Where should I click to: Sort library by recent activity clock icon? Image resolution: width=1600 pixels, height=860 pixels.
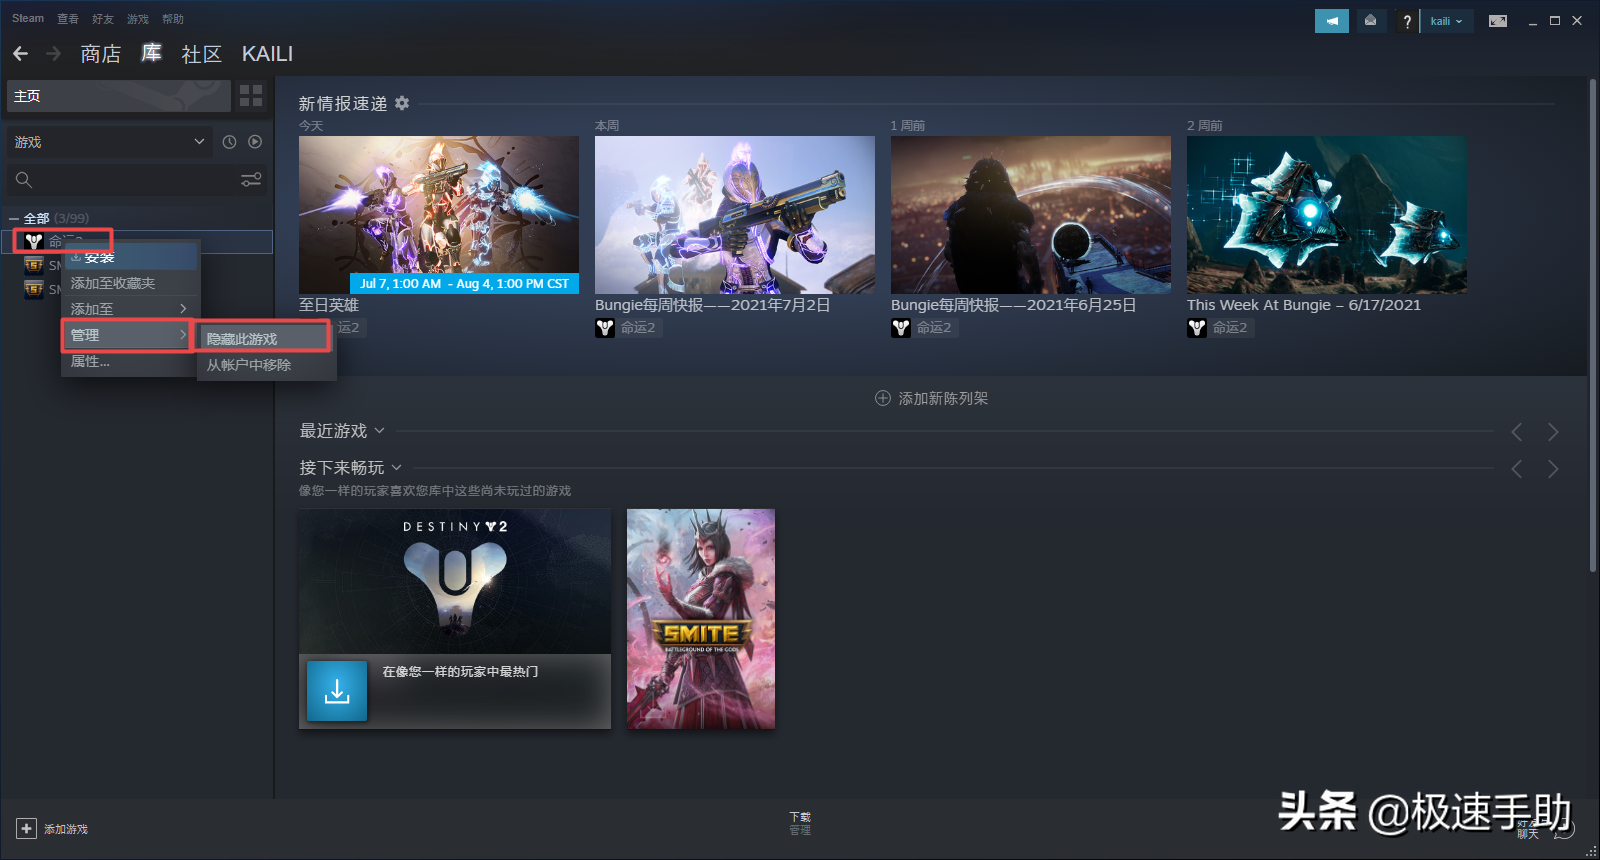point(229,142)
